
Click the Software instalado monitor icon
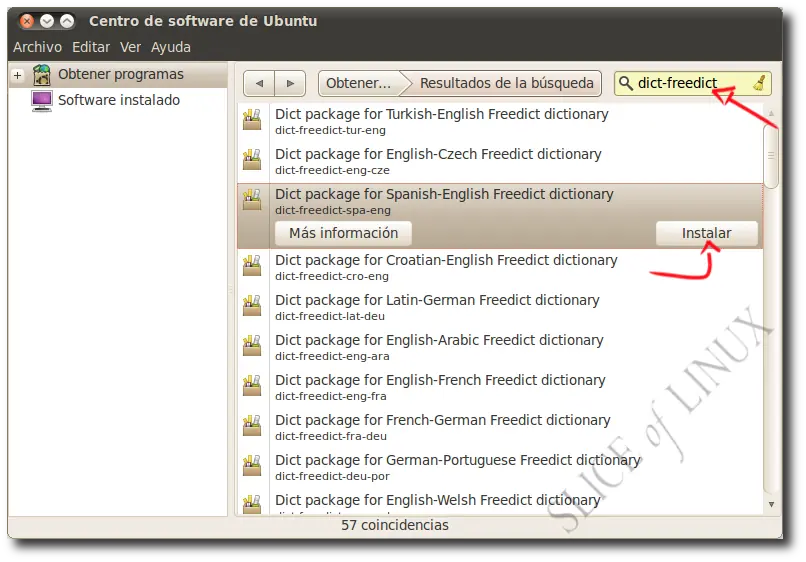[42, 101]
